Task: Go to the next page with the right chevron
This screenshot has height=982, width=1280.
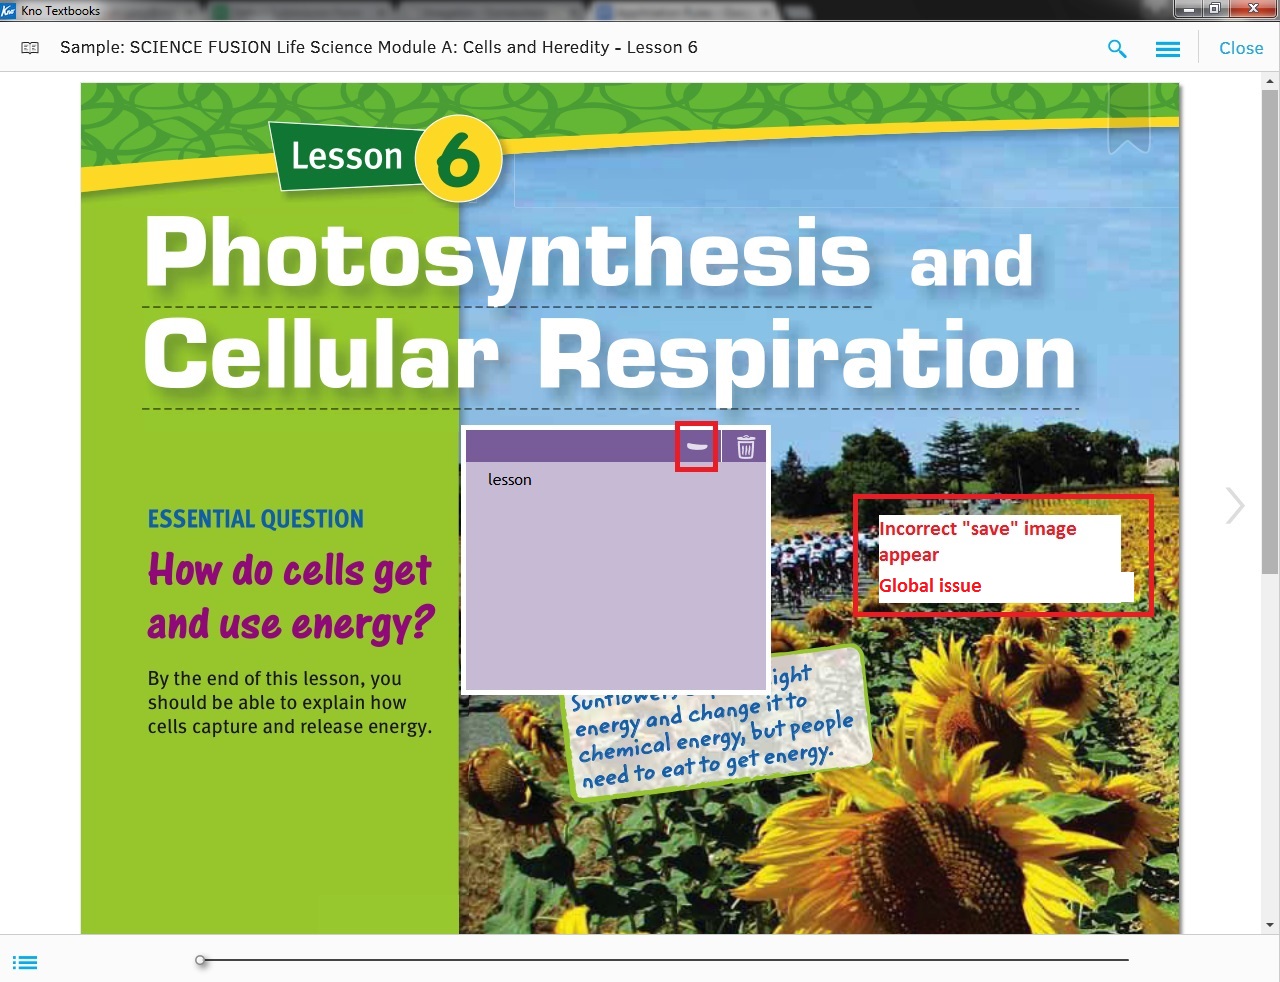Action: pos(1235,505)
